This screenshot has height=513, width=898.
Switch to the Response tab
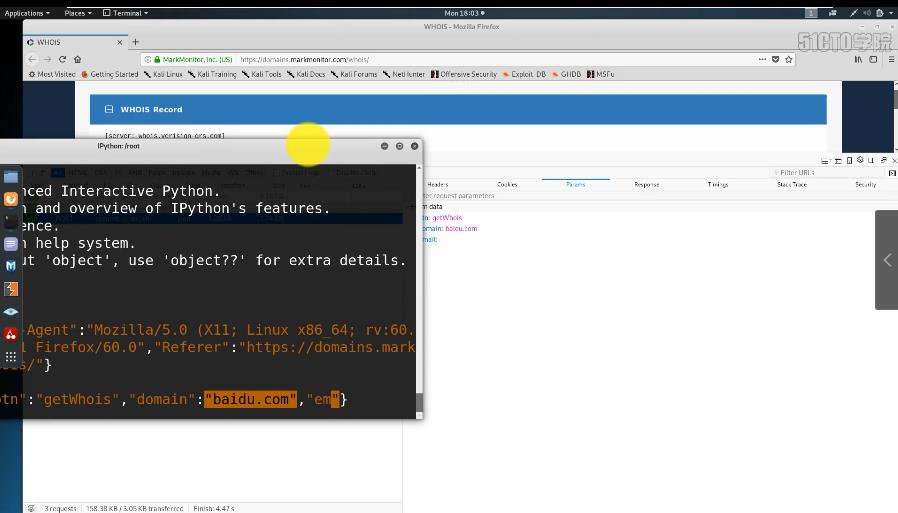click(646, 184)
